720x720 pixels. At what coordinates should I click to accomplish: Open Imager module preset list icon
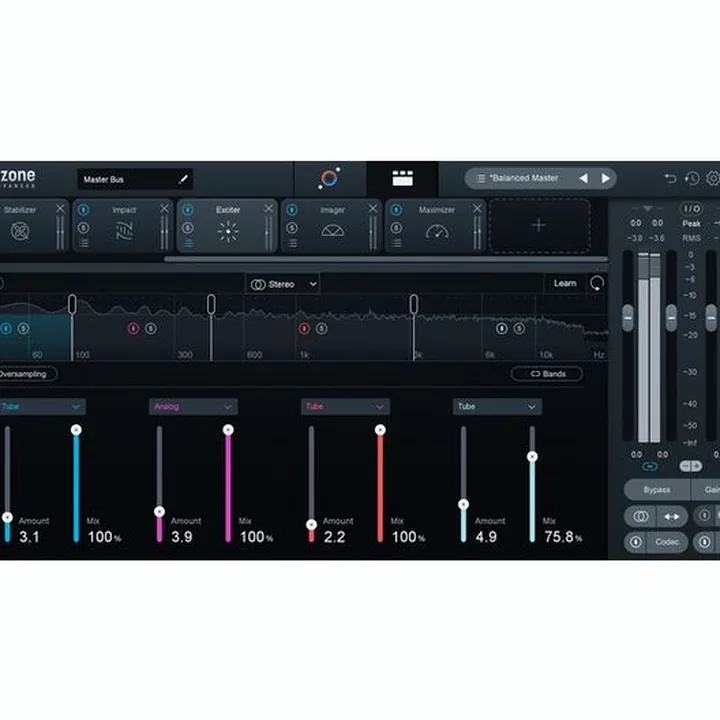click(x=292, y=243)
